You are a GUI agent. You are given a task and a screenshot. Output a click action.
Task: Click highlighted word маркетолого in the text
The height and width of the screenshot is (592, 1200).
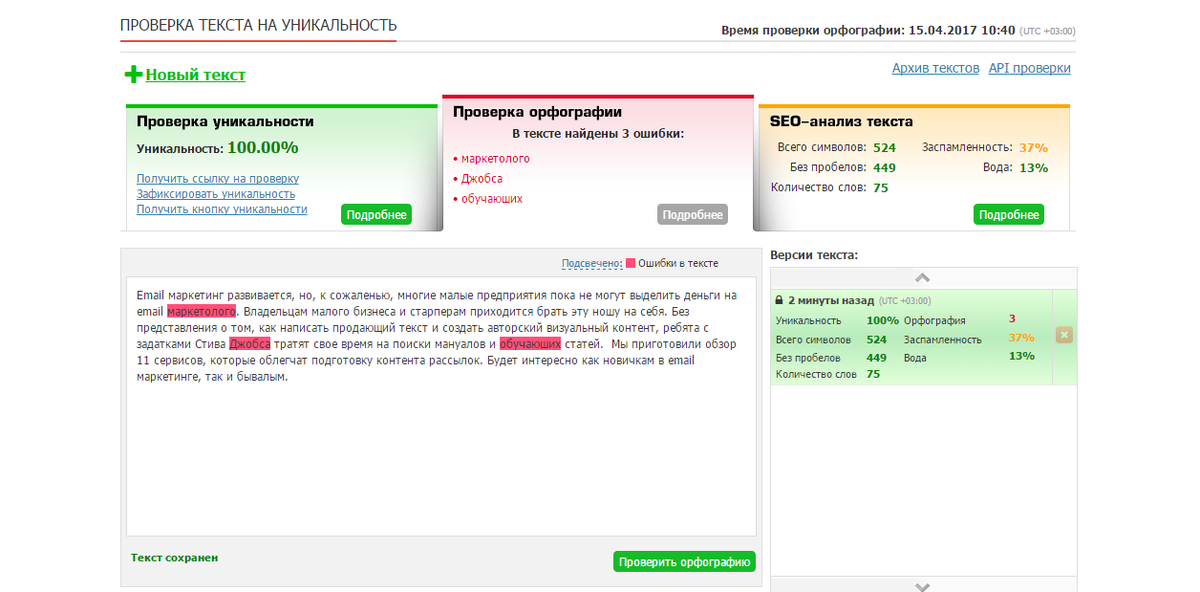point(201,311)
